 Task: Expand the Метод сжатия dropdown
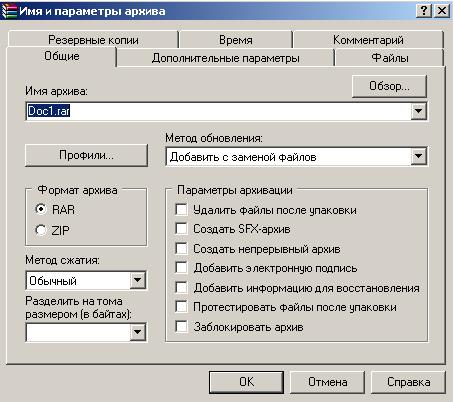pos(137,280)
